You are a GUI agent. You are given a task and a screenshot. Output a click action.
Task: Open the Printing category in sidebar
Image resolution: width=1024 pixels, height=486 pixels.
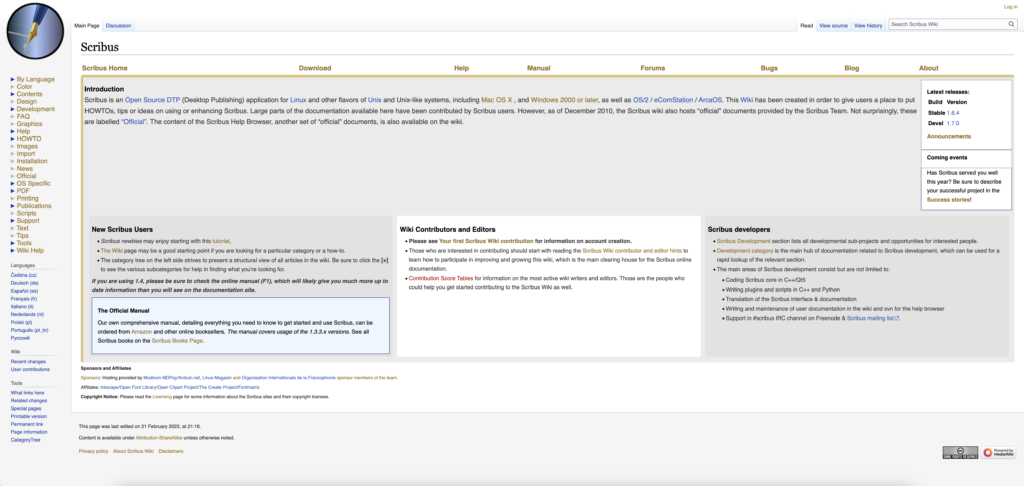[27, 199]
